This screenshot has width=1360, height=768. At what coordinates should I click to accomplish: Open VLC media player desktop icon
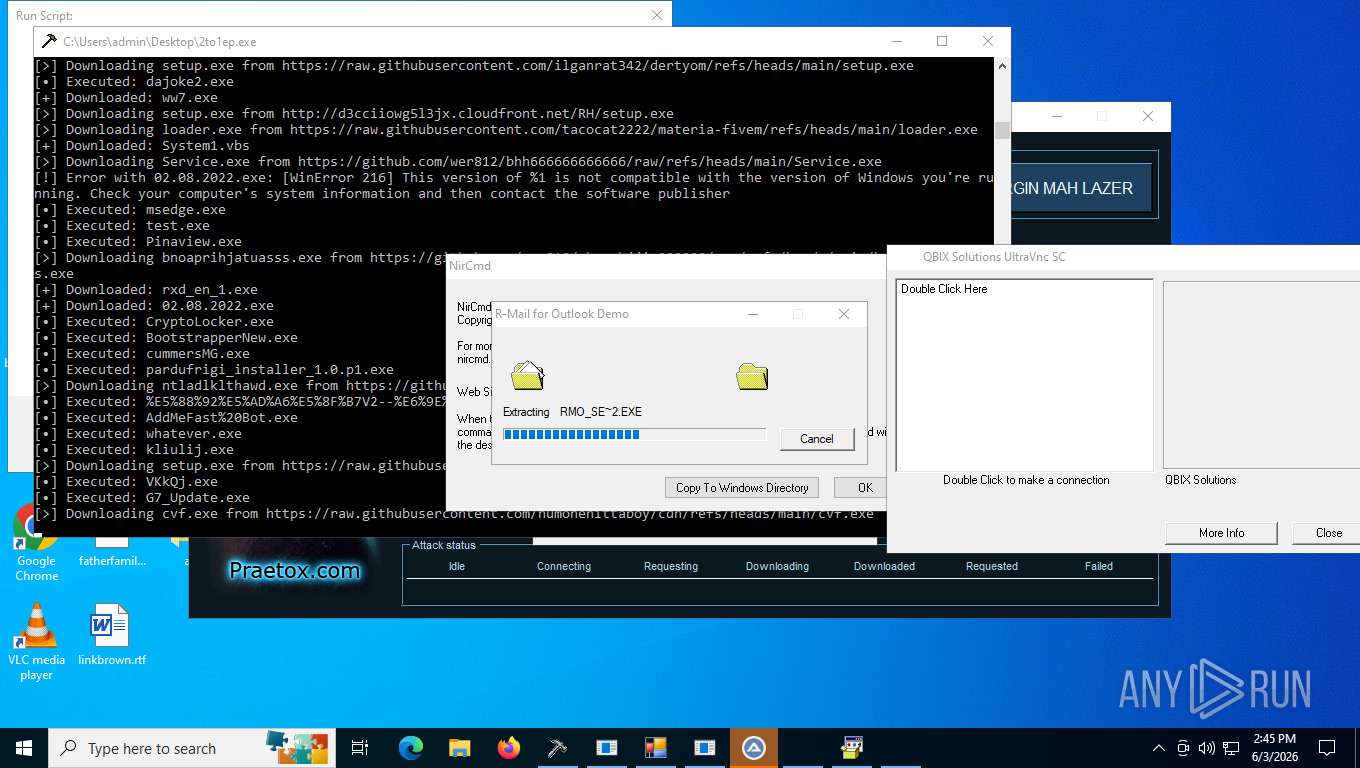(36, 642)
